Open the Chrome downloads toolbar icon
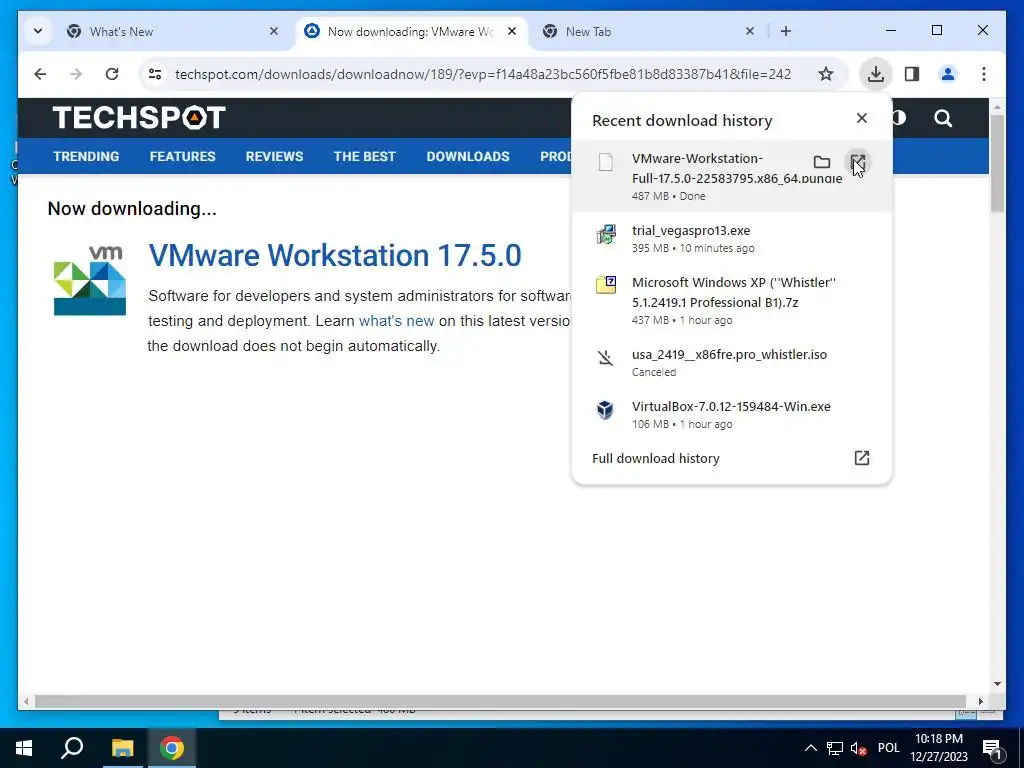1024x768 pixels. [875, 74]
